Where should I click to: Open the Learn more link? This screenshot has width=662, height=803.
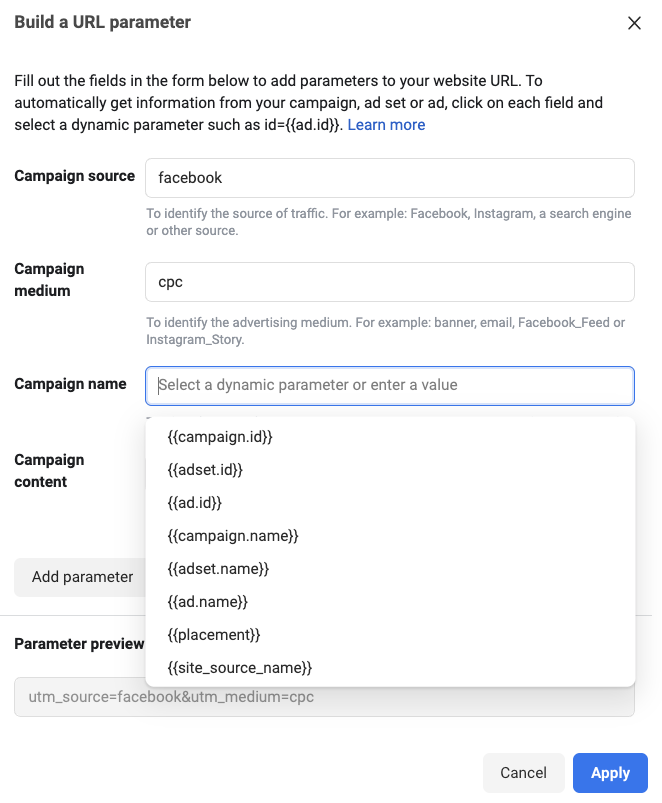pos(386,125)
